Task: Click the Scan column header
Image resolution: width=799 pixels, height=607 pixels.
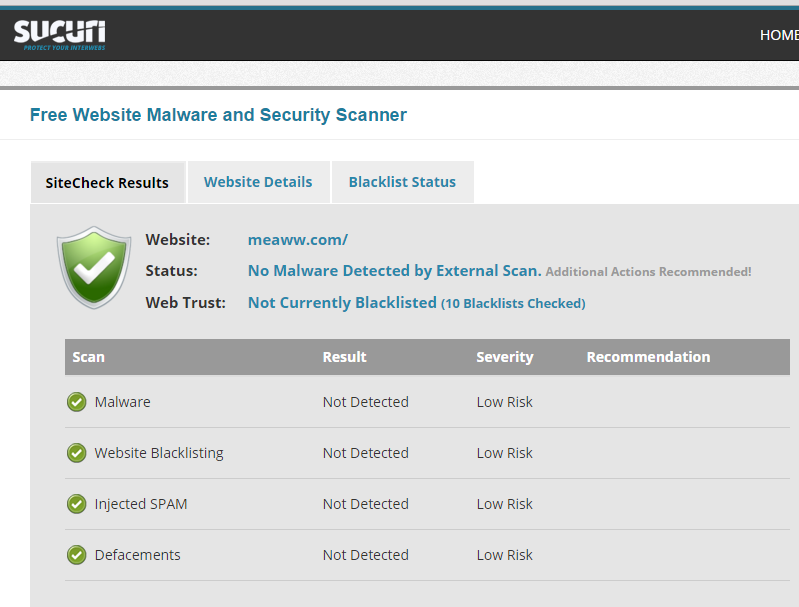Action: (89, 357)
